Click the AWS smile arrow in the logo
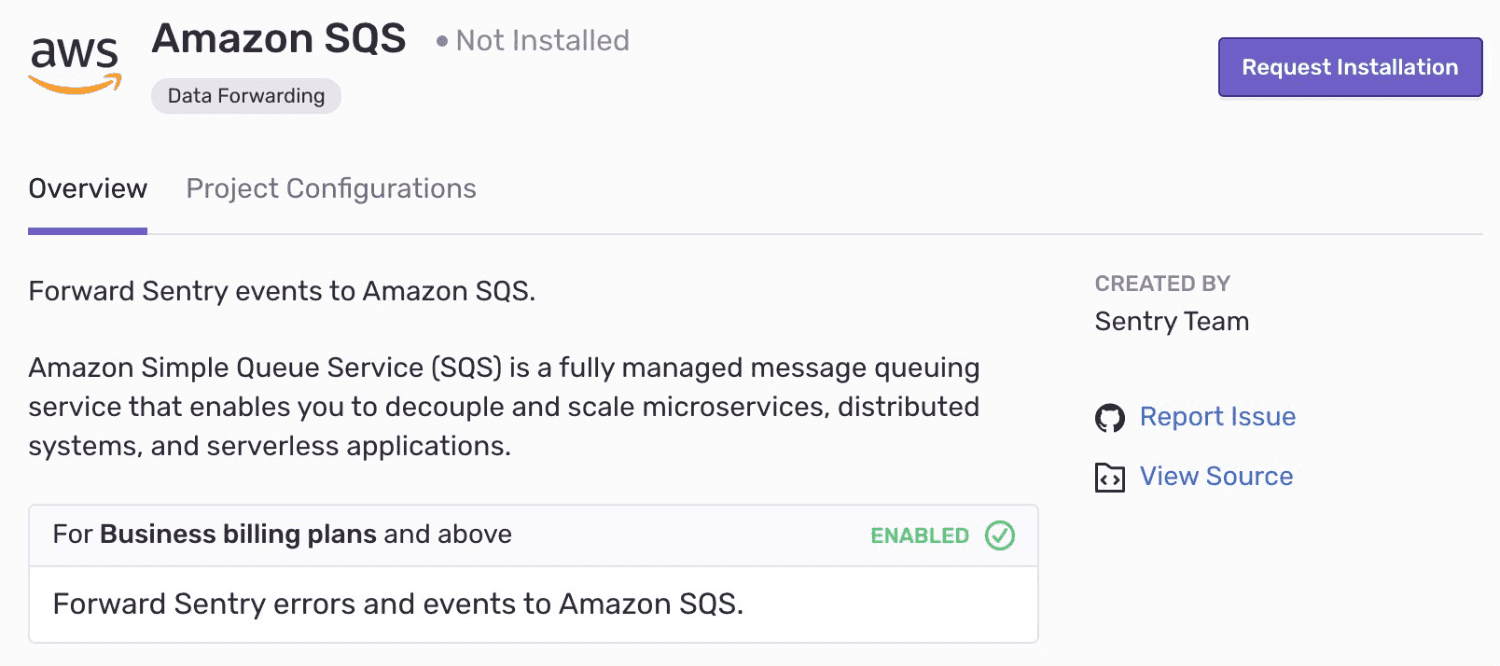1500x666 pixels. click(x=73, y=82)
